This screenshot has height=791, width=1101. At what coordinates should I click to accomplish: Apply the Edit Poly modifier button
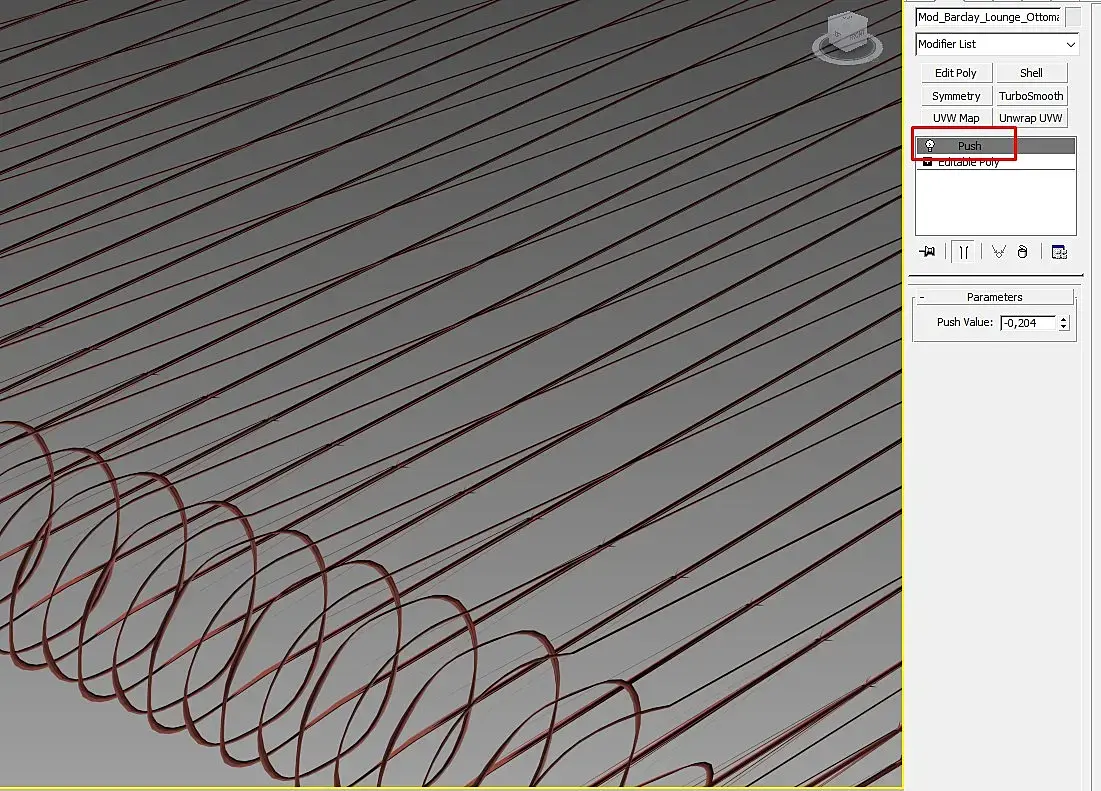pyautogui.click(x=956, y=73)
